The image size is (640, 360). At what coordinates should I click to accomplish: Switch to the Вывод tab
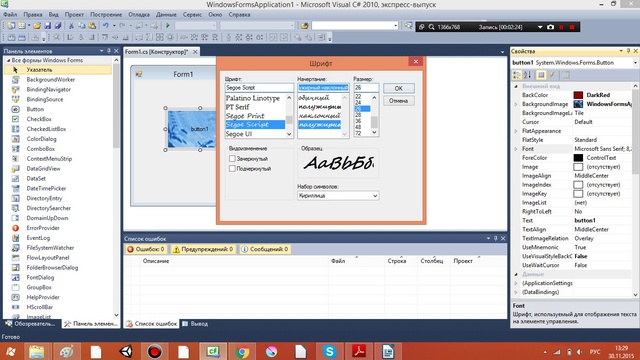pos(196,324)
